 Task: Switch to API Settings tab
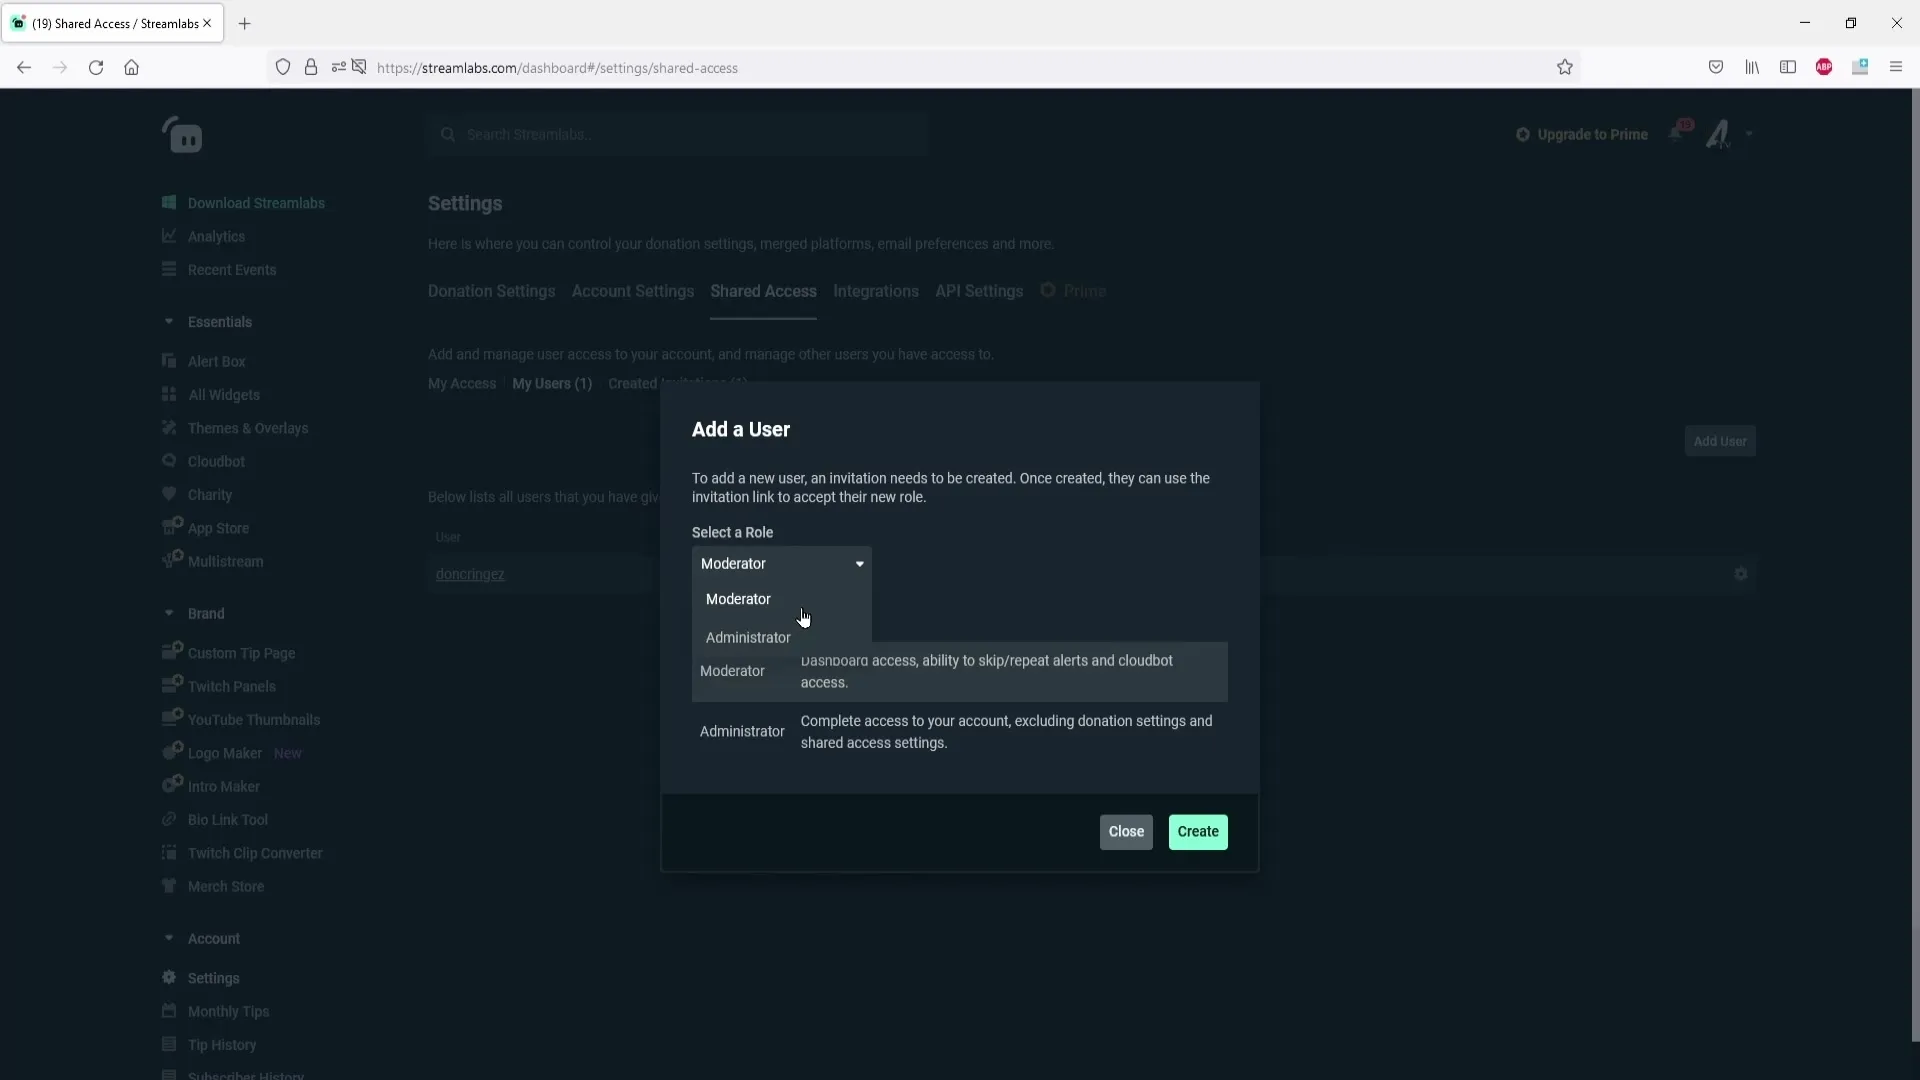point(979,291)
